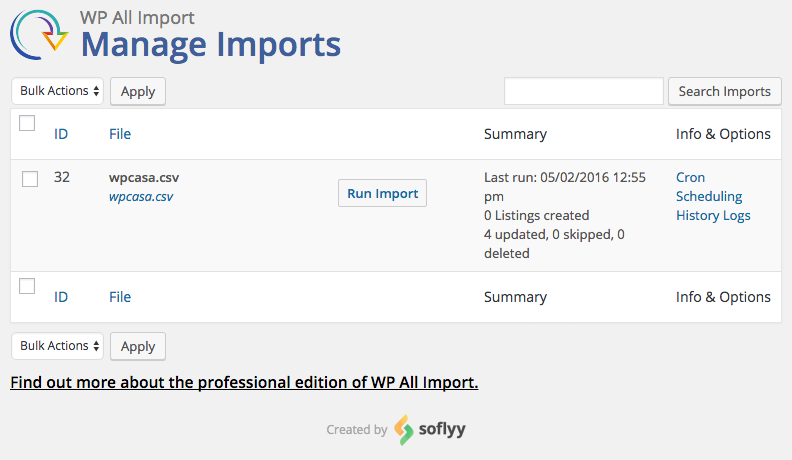Sort by the ID column header
792x460 pixels.
[61, 134]
